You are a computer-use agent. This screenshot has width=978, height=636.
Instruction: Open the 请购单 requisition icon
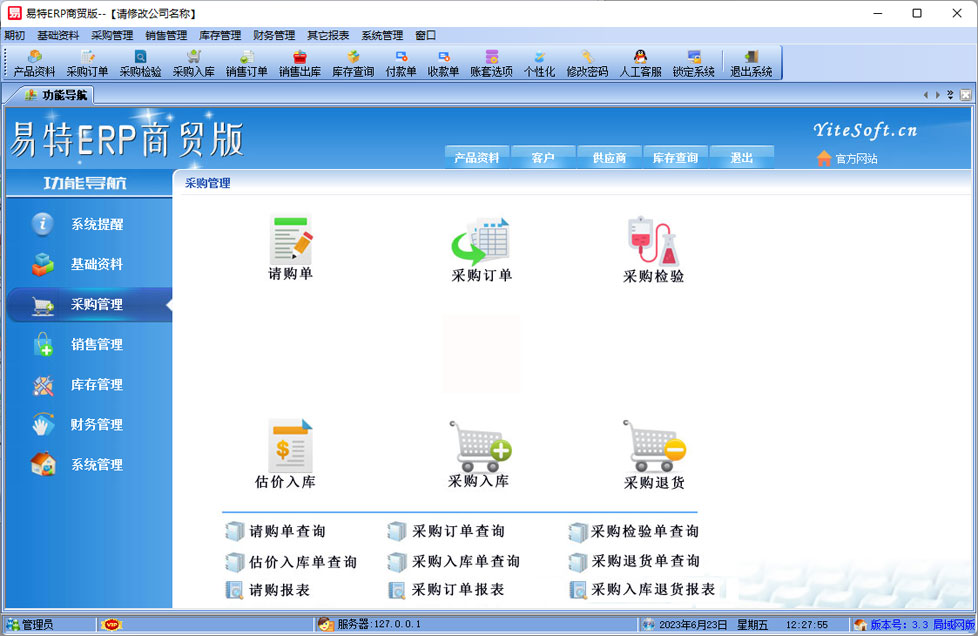(x=291, y=241)
